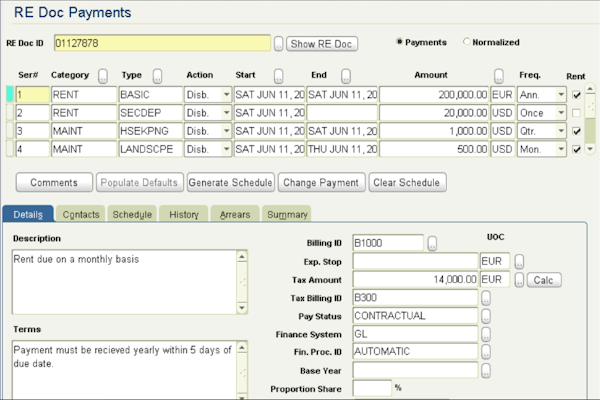Open the Start date lookup button
The width and height of the screenshot is (600, 400).
click(279, 76)
